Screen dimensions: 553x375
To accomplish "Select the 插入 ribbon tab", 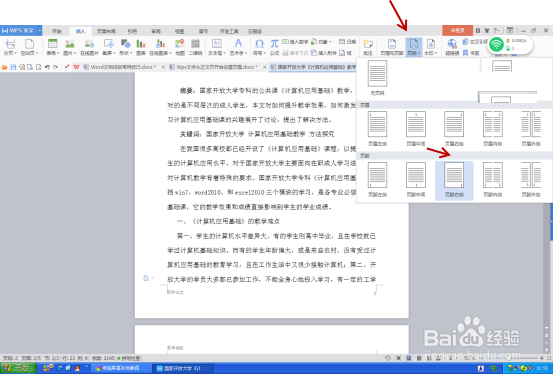I will pyautogui.click(x=80, y=31).
